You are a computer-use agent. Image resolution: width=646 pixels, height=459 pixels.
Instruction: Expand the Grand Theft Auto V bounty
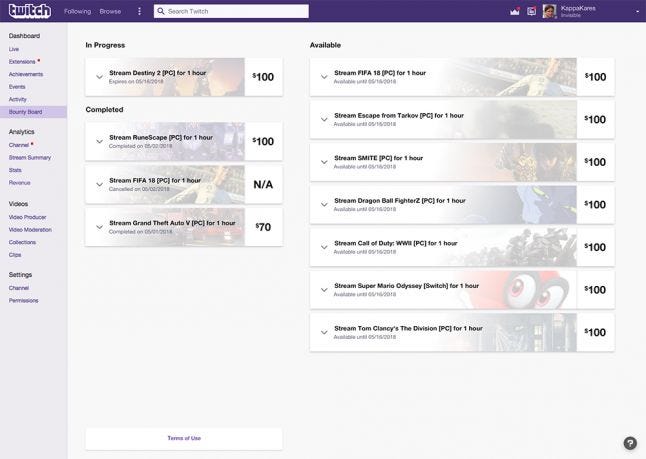(x=99, y=227)
